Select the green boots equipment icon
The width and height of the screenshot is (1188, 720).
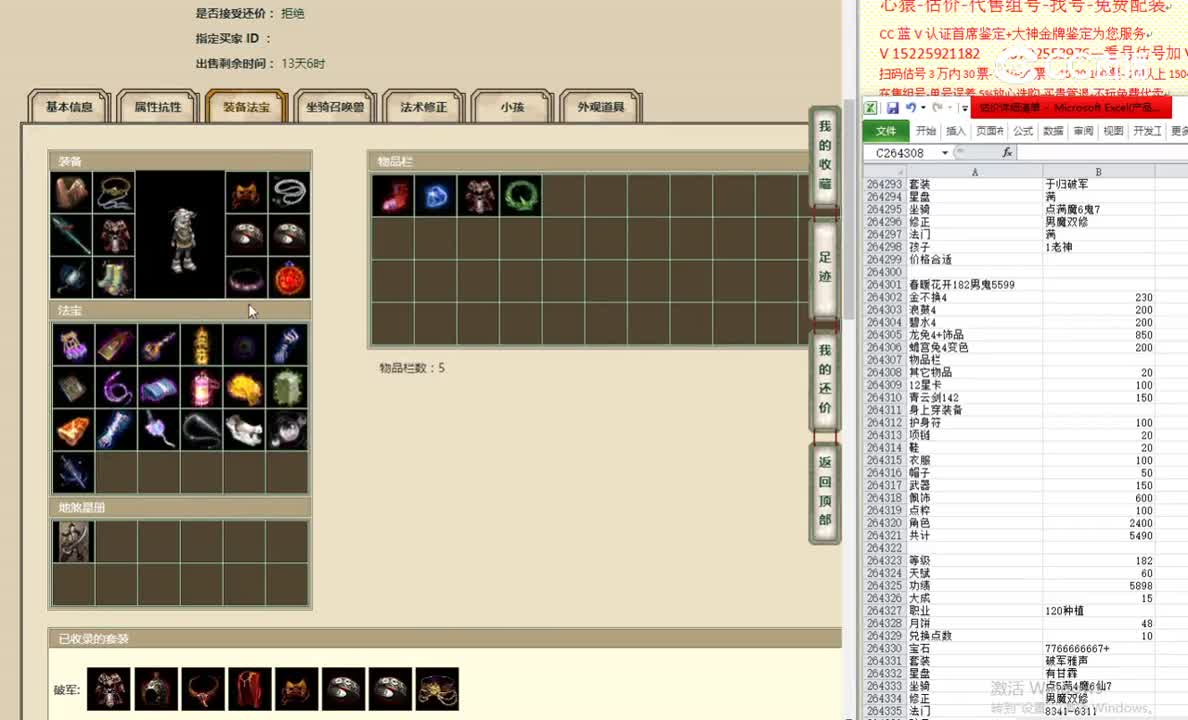pos(114,277)
